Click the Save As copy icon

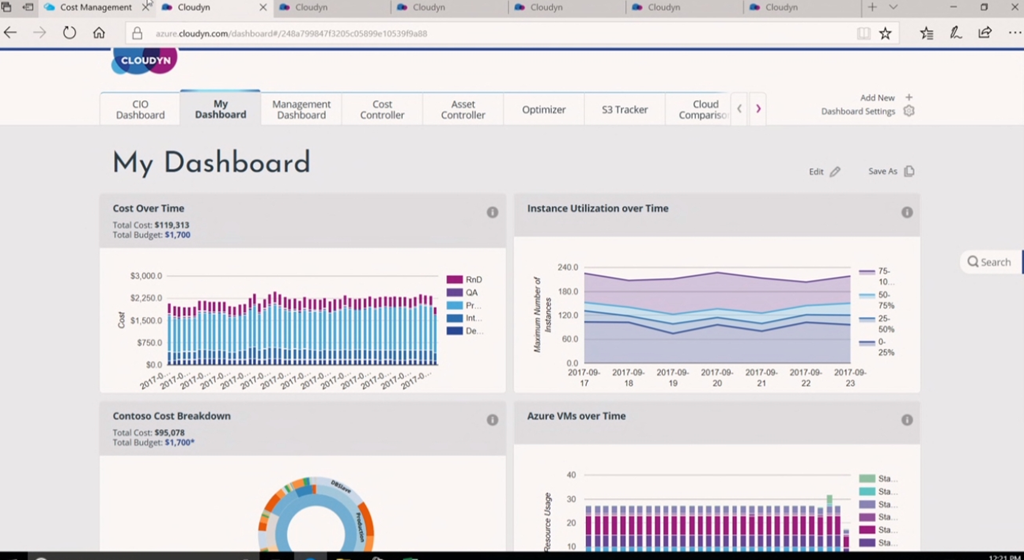(909, 171)
